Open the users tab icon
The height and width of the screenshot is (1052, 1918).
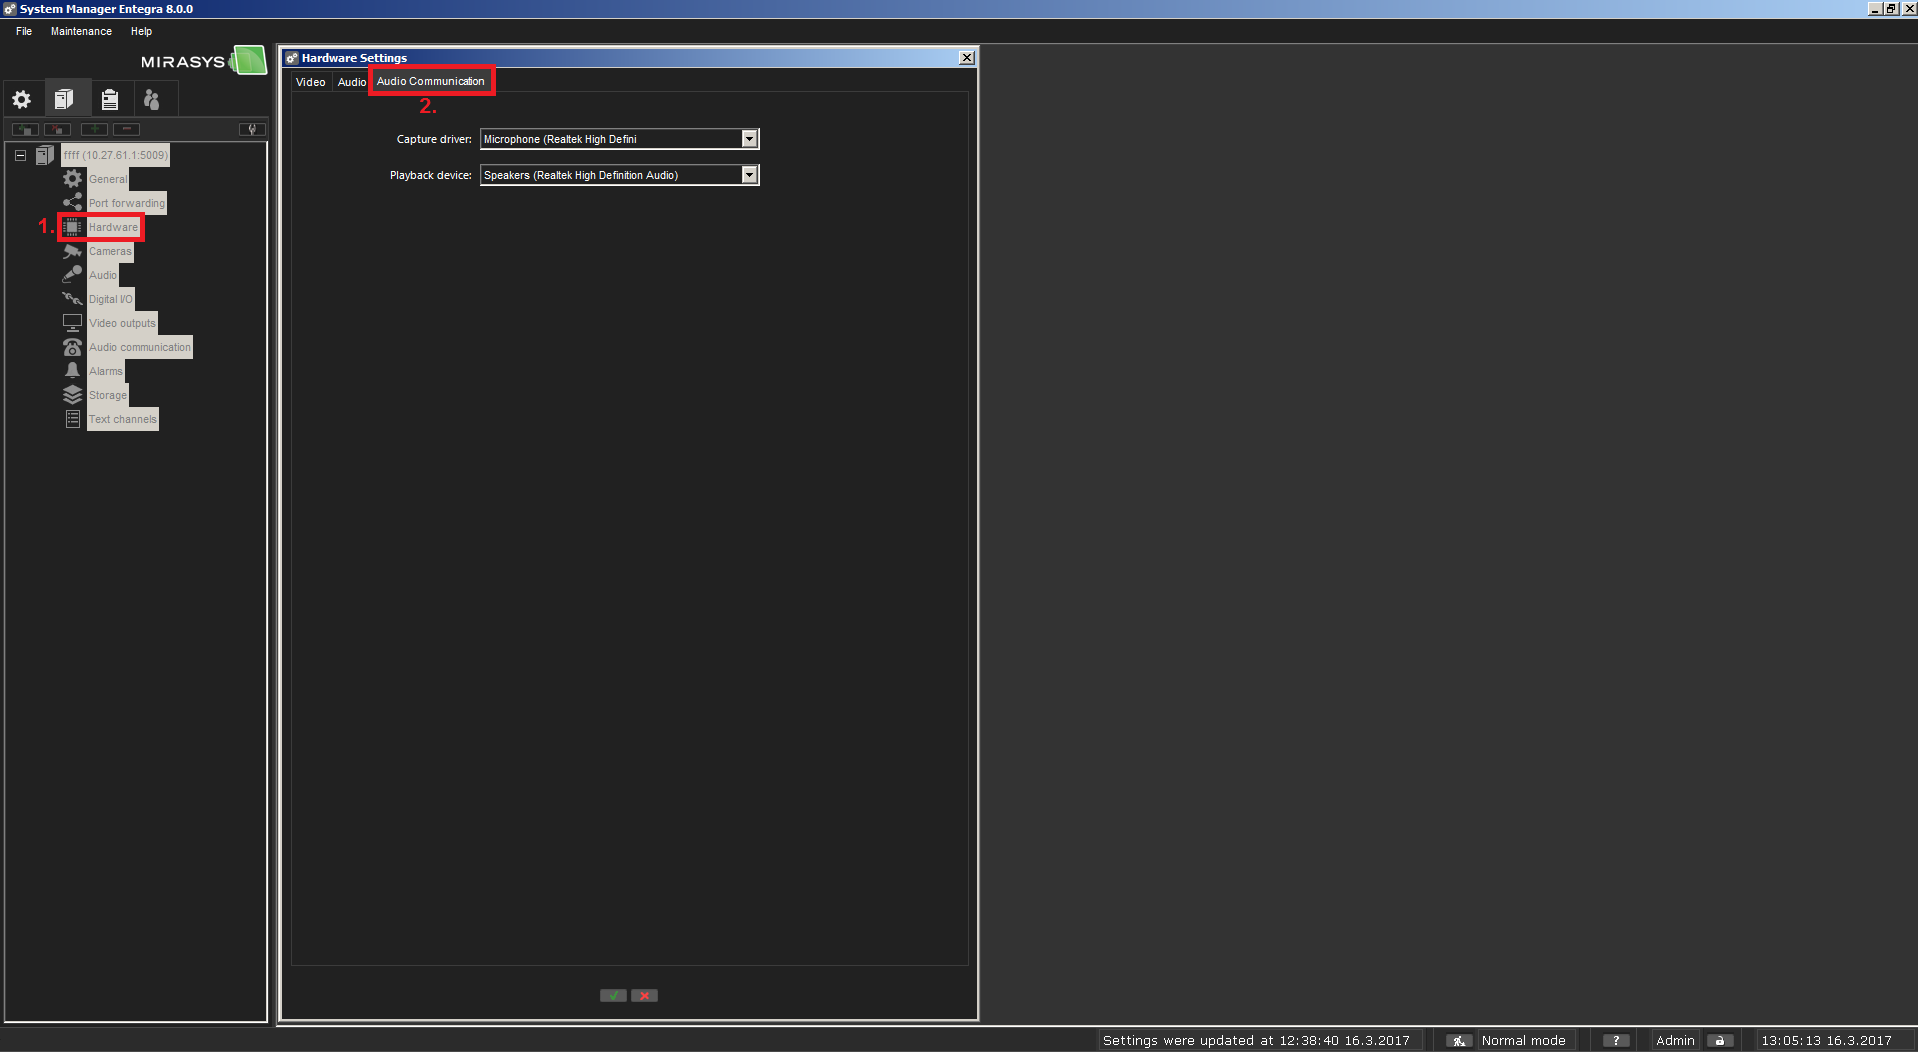(152, 99)
